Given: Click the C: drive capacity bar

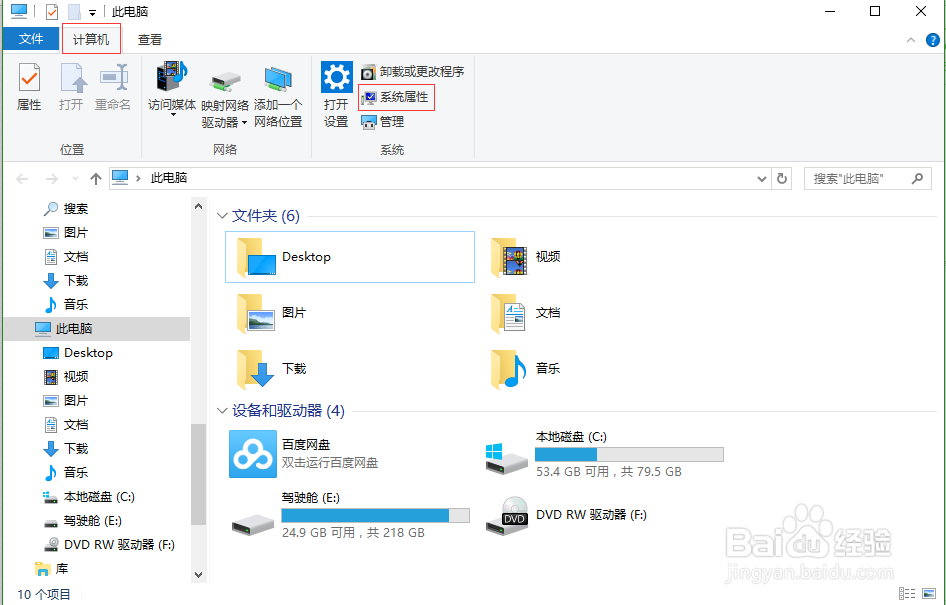Looking at the screenshot, I should [x=630, y=454].
